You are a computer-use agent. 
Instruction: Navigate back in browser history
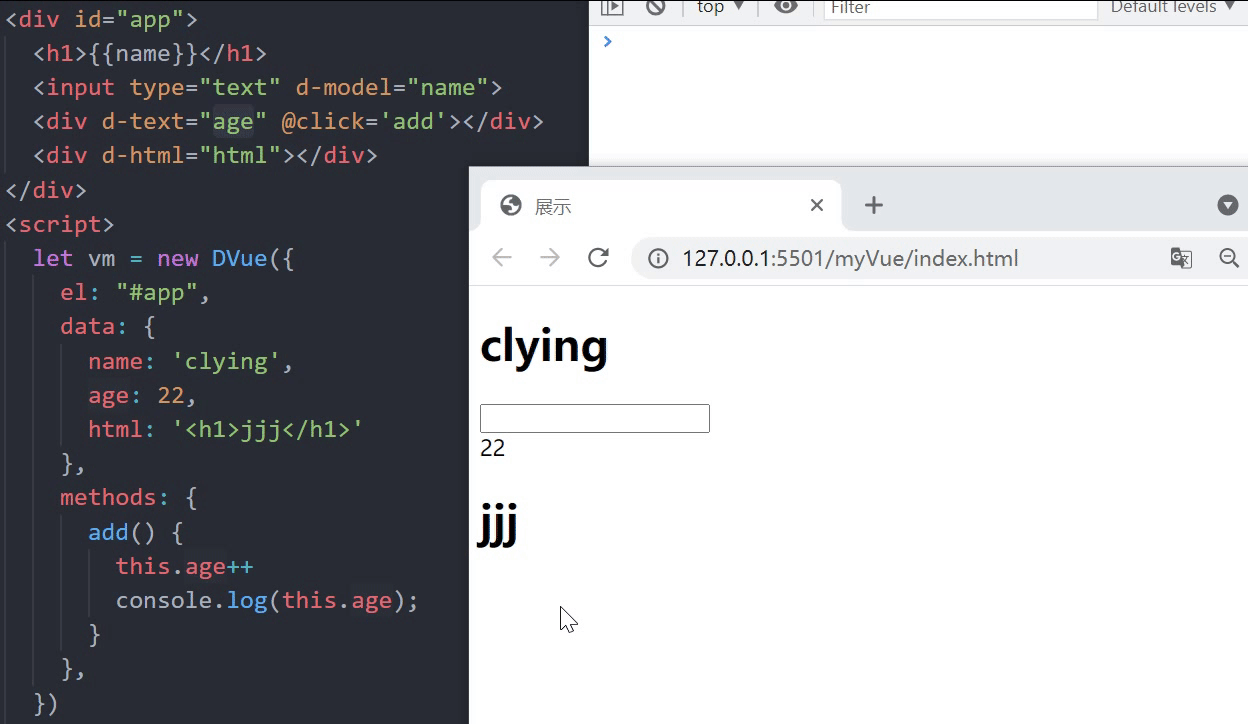pos(501,257)
